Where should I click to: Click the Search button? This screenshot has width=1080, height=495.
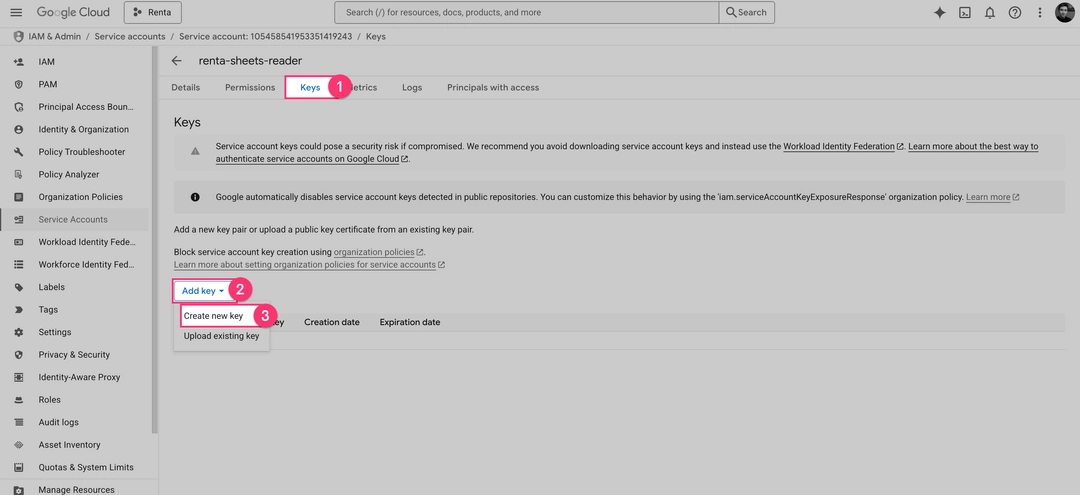746,12
